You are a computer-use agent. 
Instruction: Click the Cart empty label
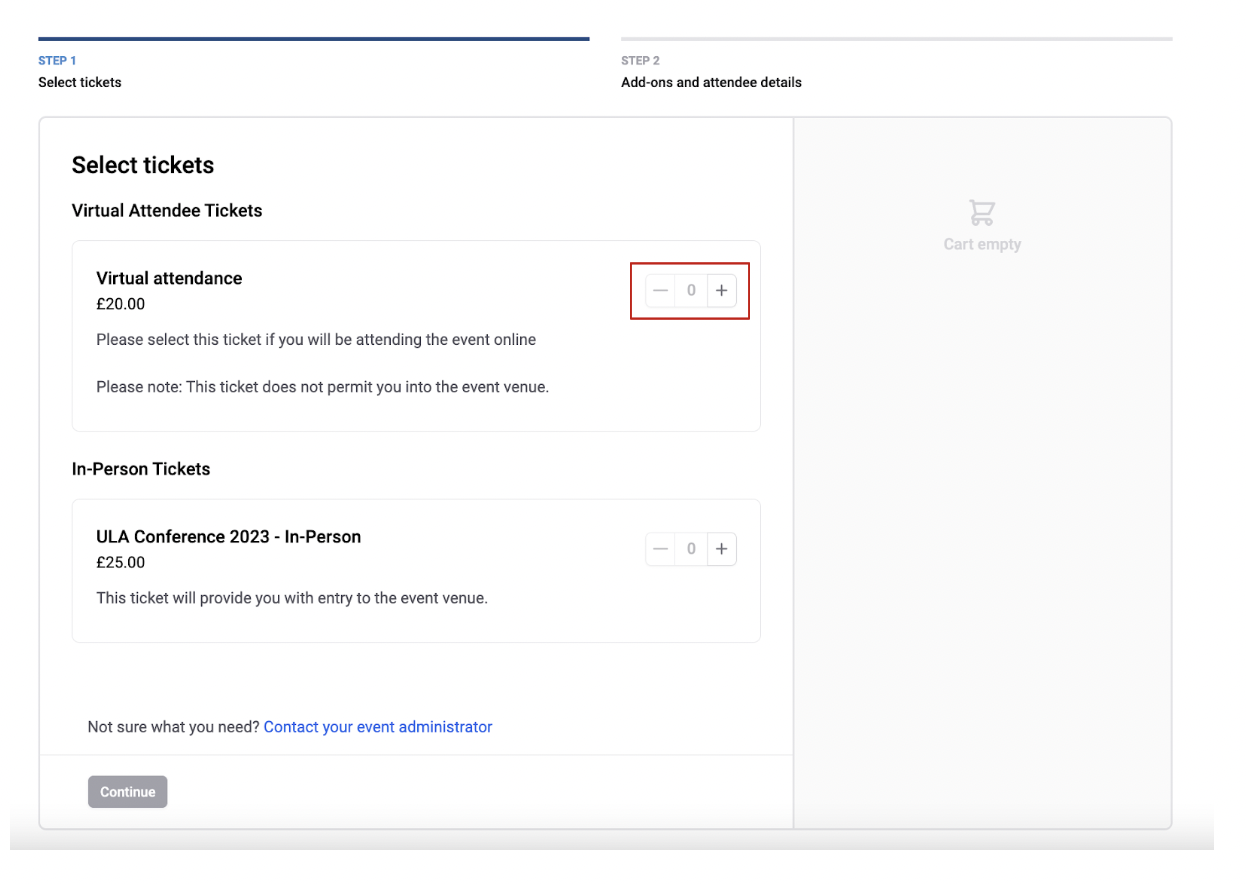[x=982, y=244]
